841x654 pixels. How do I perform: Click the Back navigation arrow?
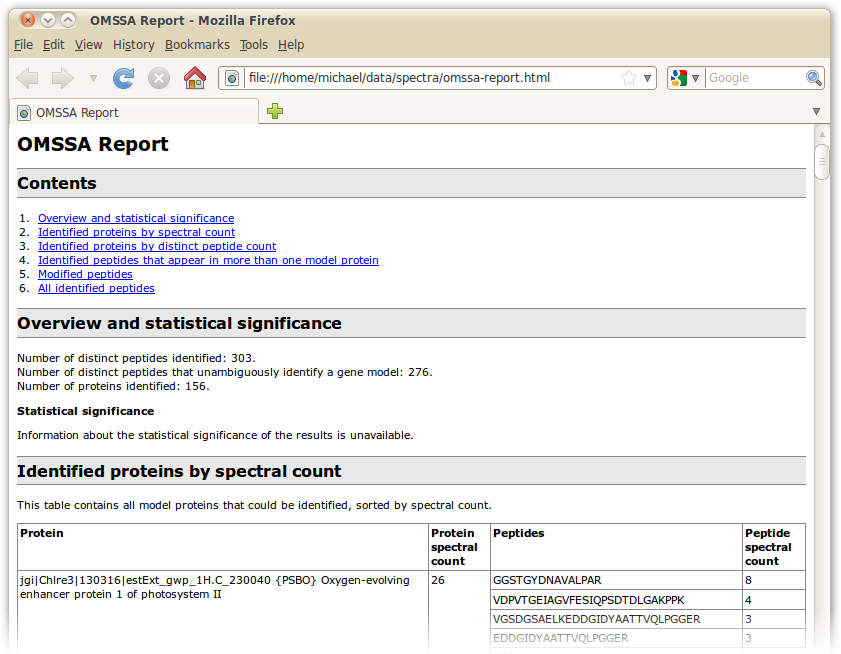pyautogui.click(x=28, y=78)
